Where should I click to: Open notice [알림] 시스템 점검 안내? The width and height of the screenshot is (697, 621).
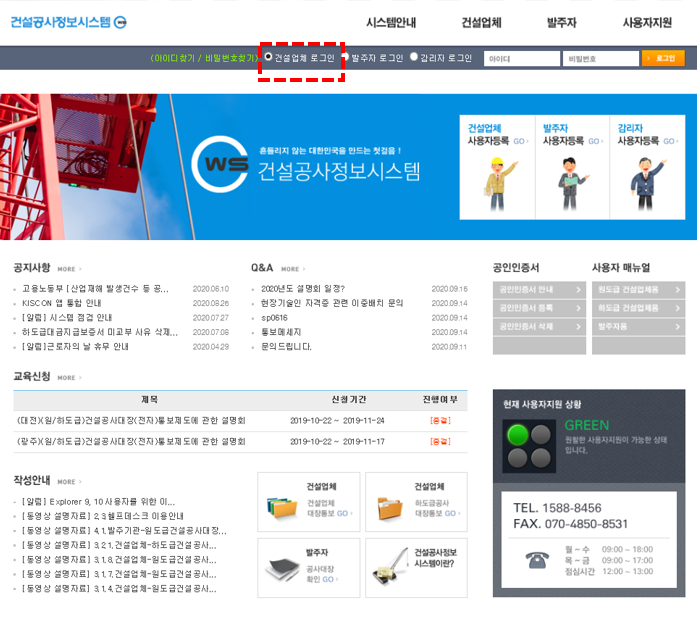click(67, 318)
